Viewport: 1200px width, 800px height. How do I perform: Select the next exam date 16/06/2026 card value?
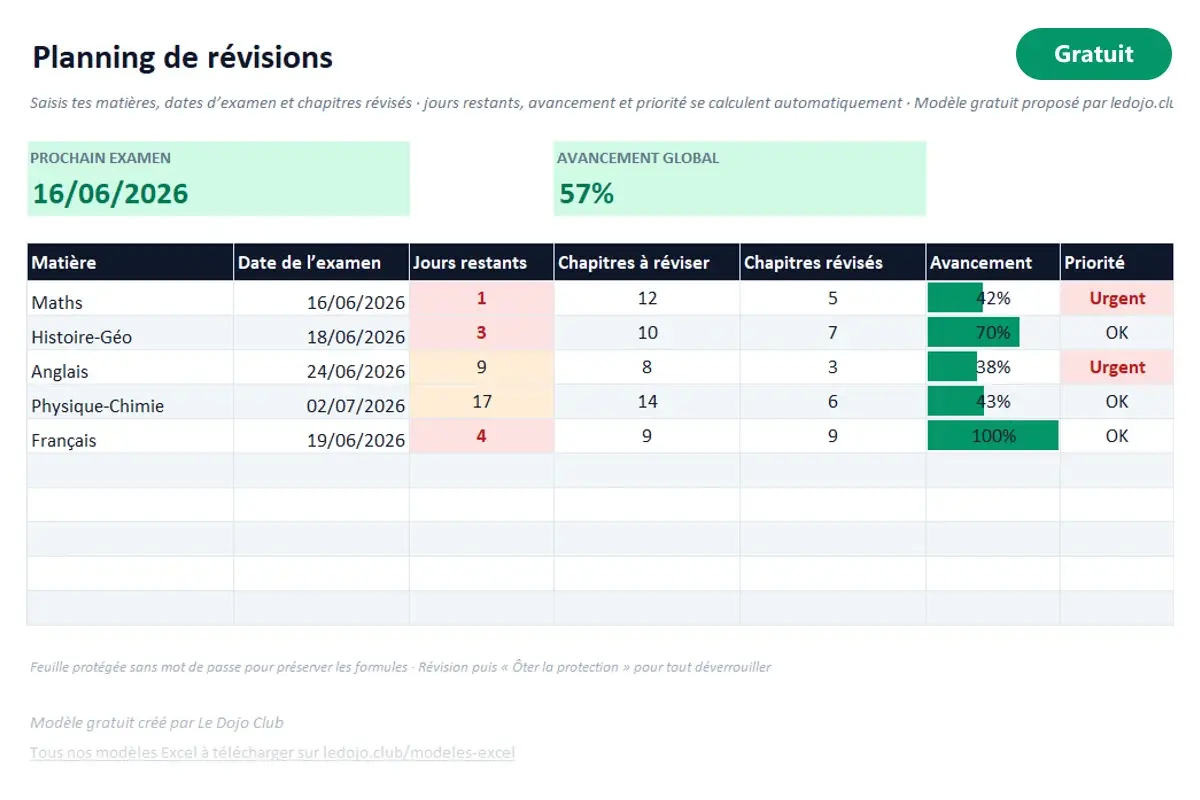110,193
